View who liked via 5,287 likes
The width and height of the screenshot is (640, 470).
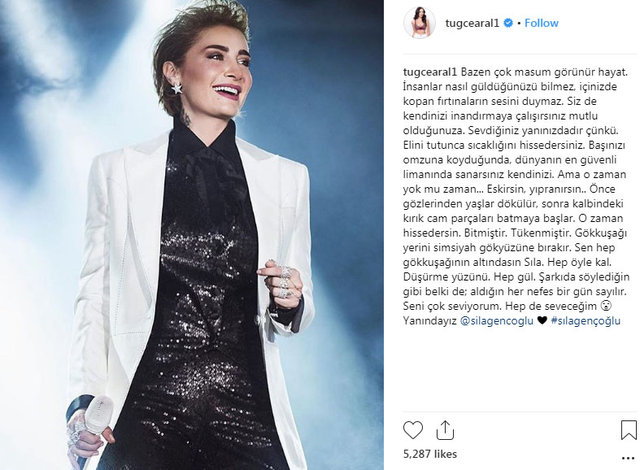(x=430, y=454)
